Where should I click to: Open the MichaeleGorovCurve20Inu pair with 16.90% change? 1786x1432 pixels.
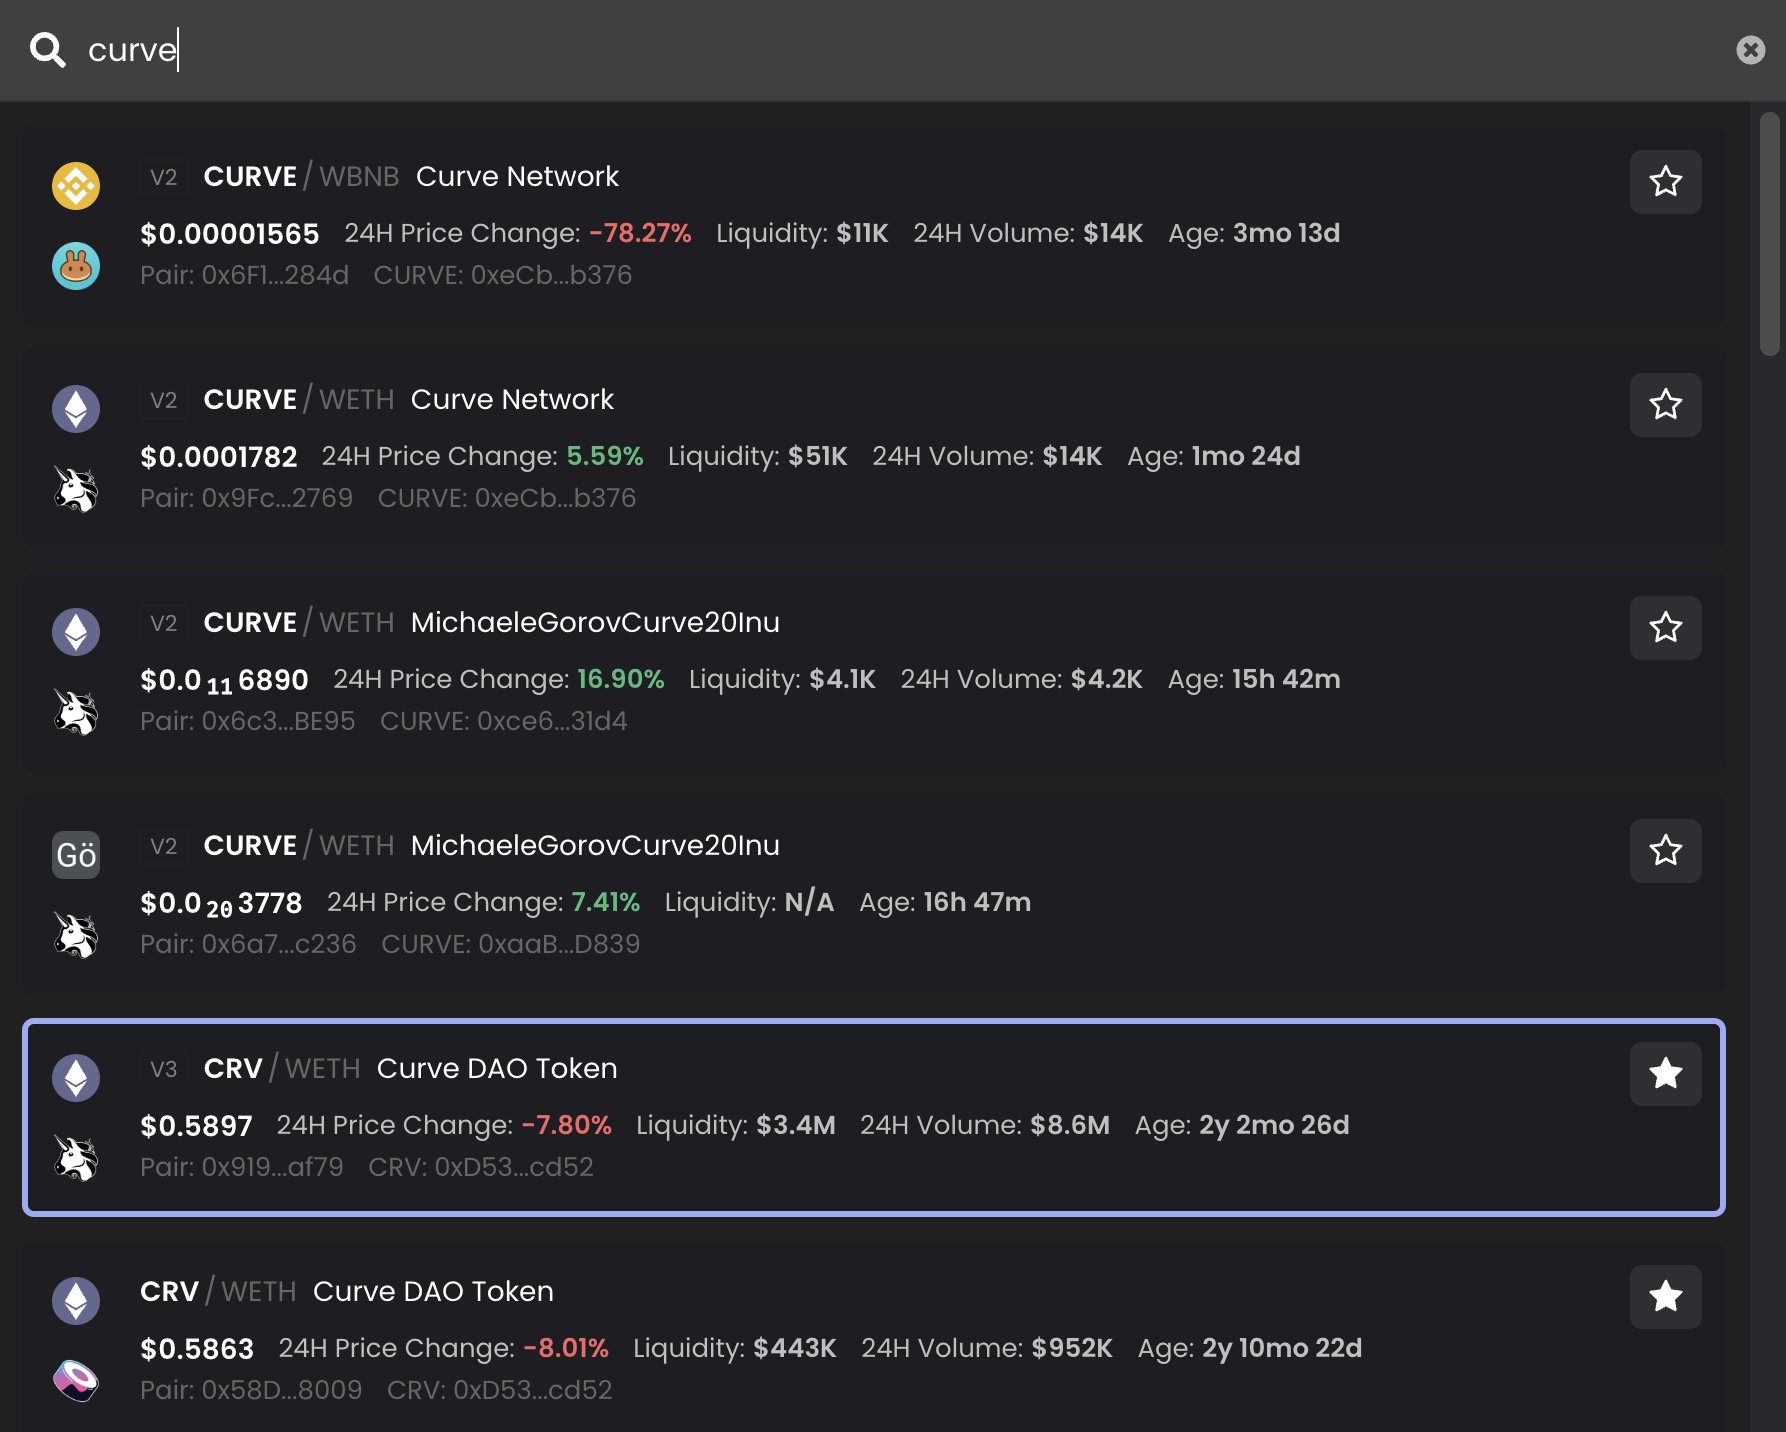874,671
